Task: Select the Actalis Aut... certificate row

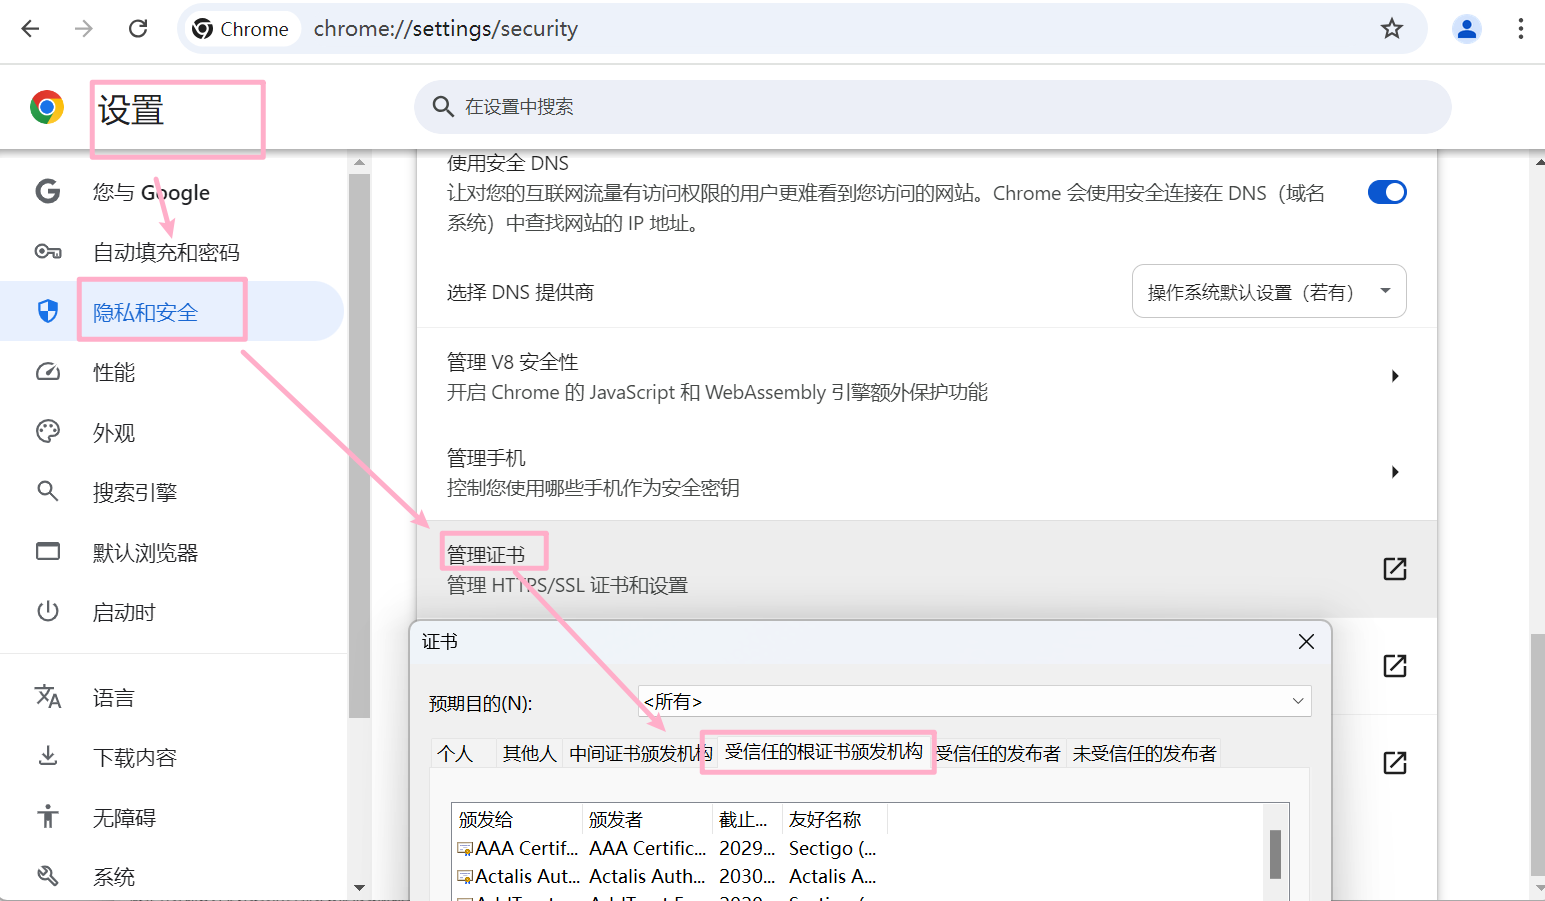Action: pos(667,877)
